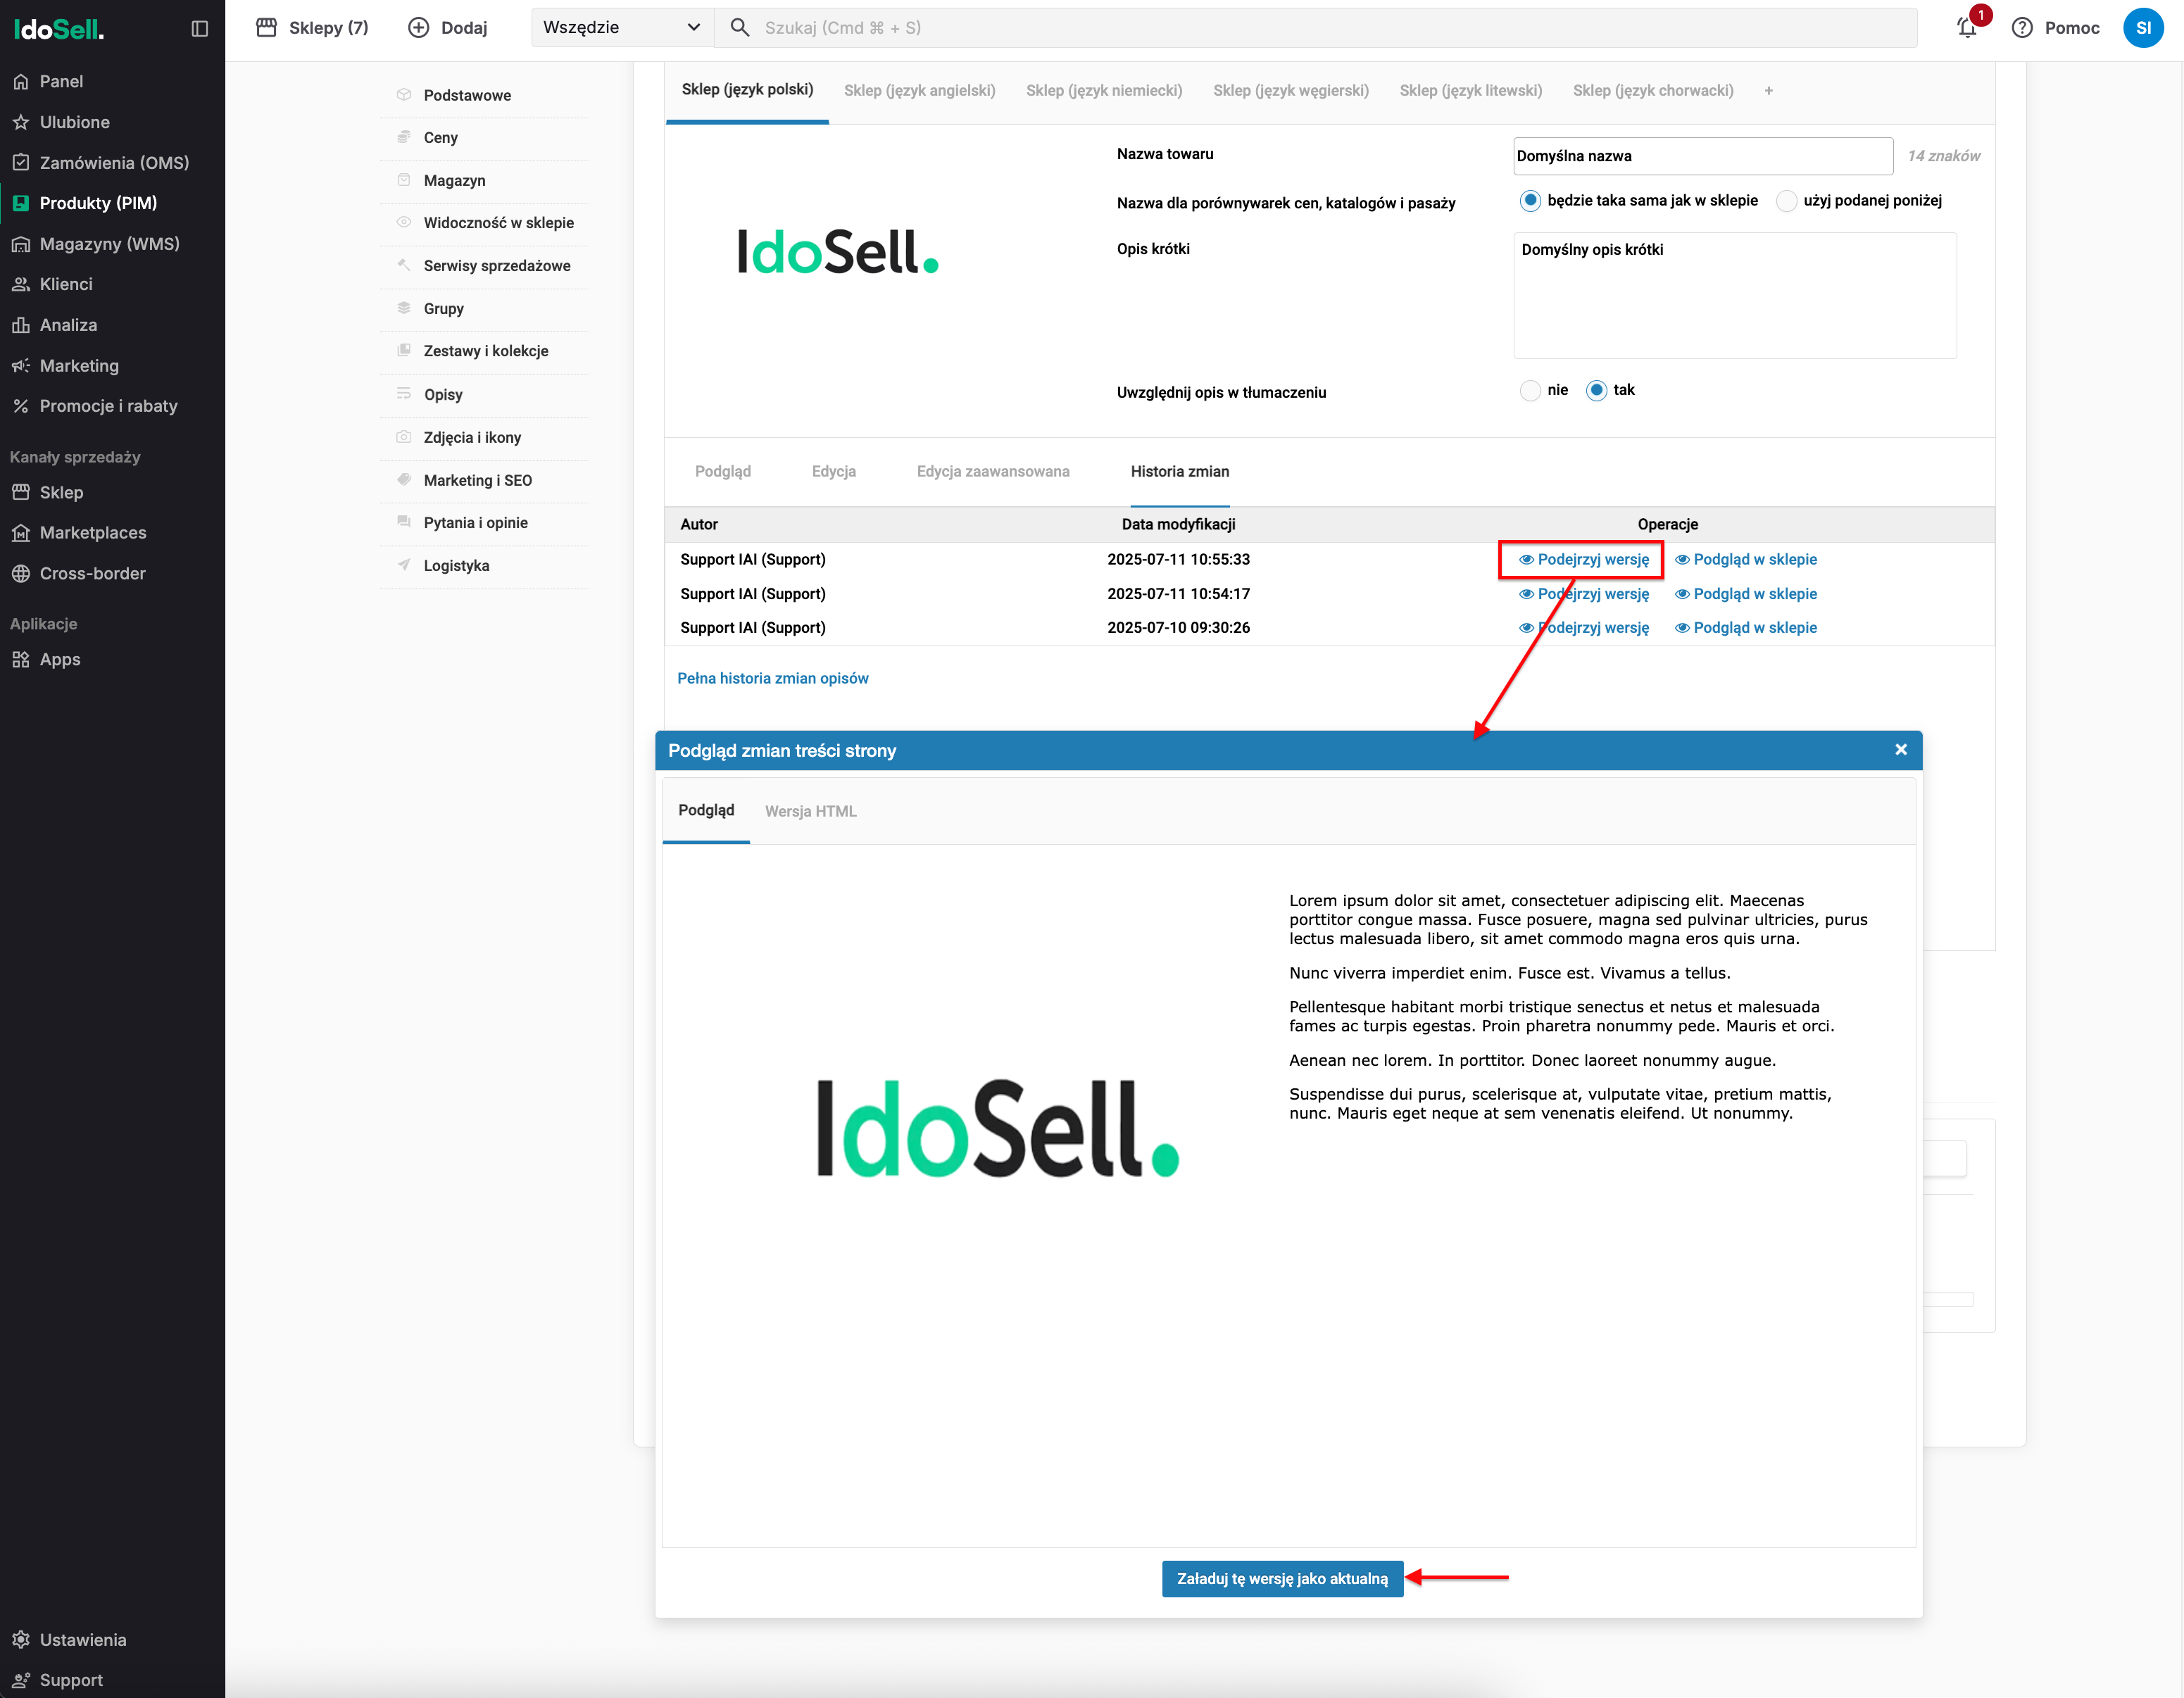Viewport: 2184px width, 1698px height.
Task: Open the Ceny section in product menu
Action: [441, 138]
